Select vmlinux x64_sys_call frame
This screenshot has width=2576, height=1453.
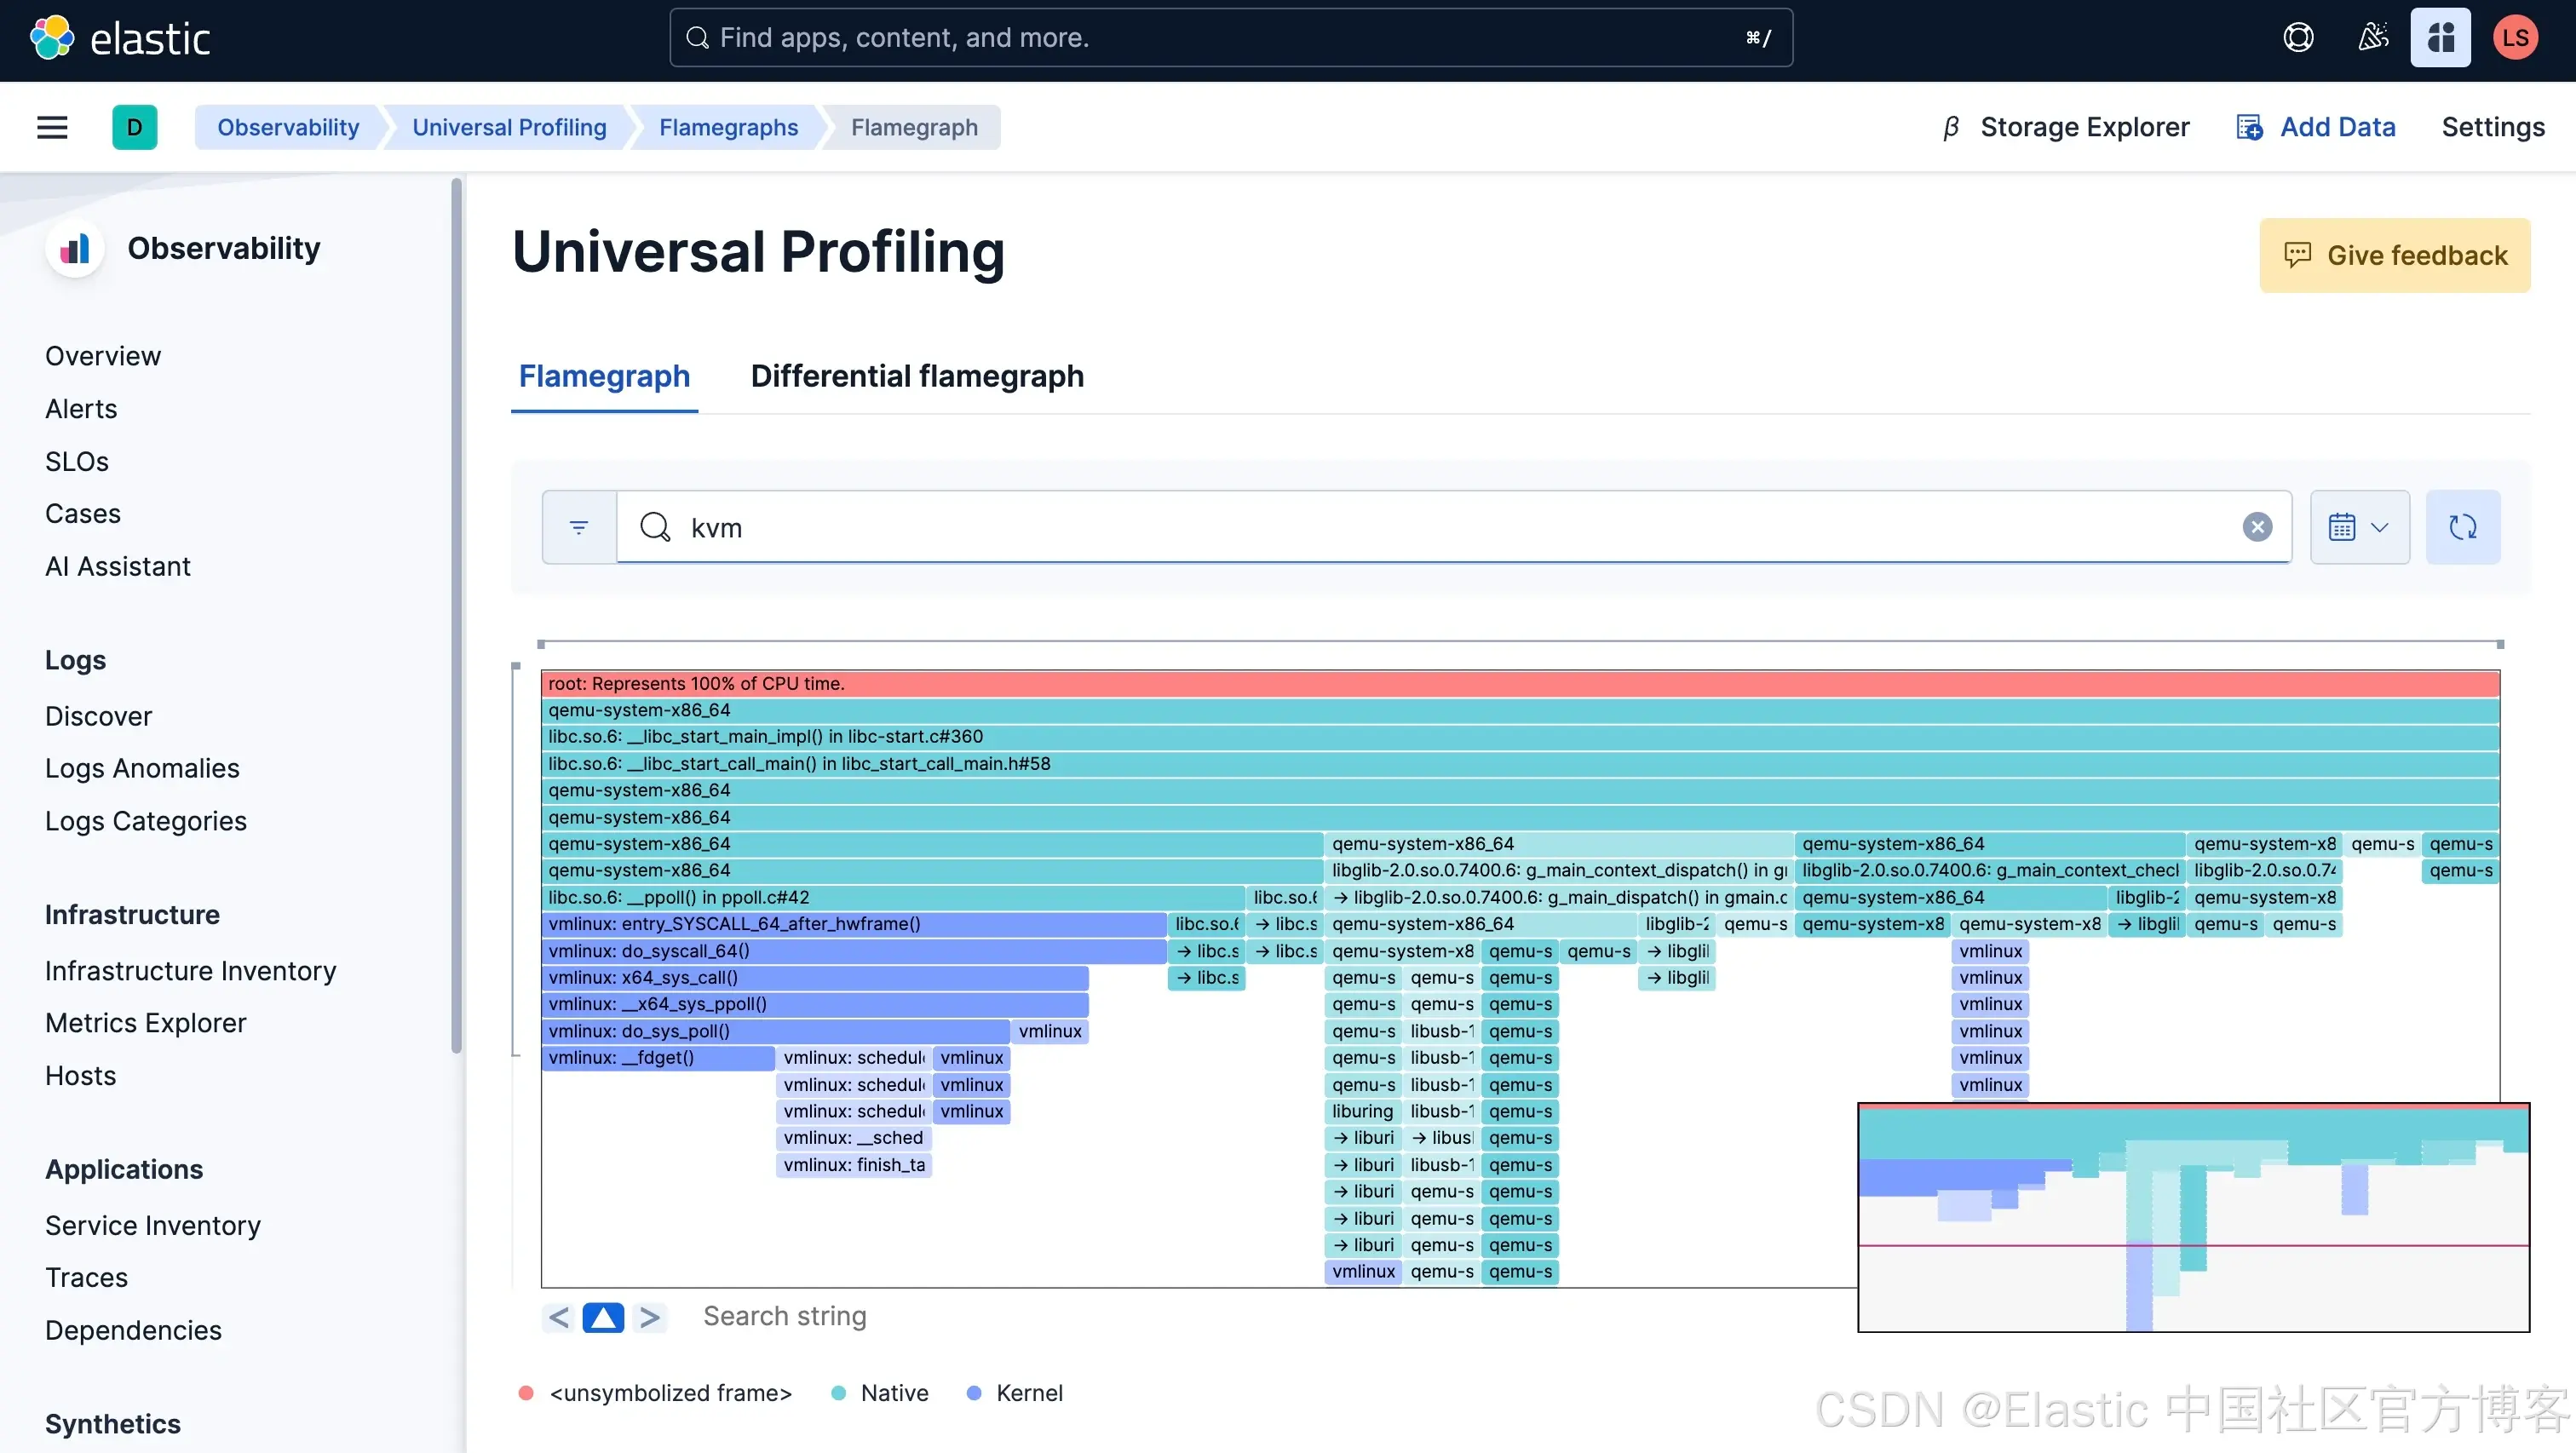(x=815, y=978)
